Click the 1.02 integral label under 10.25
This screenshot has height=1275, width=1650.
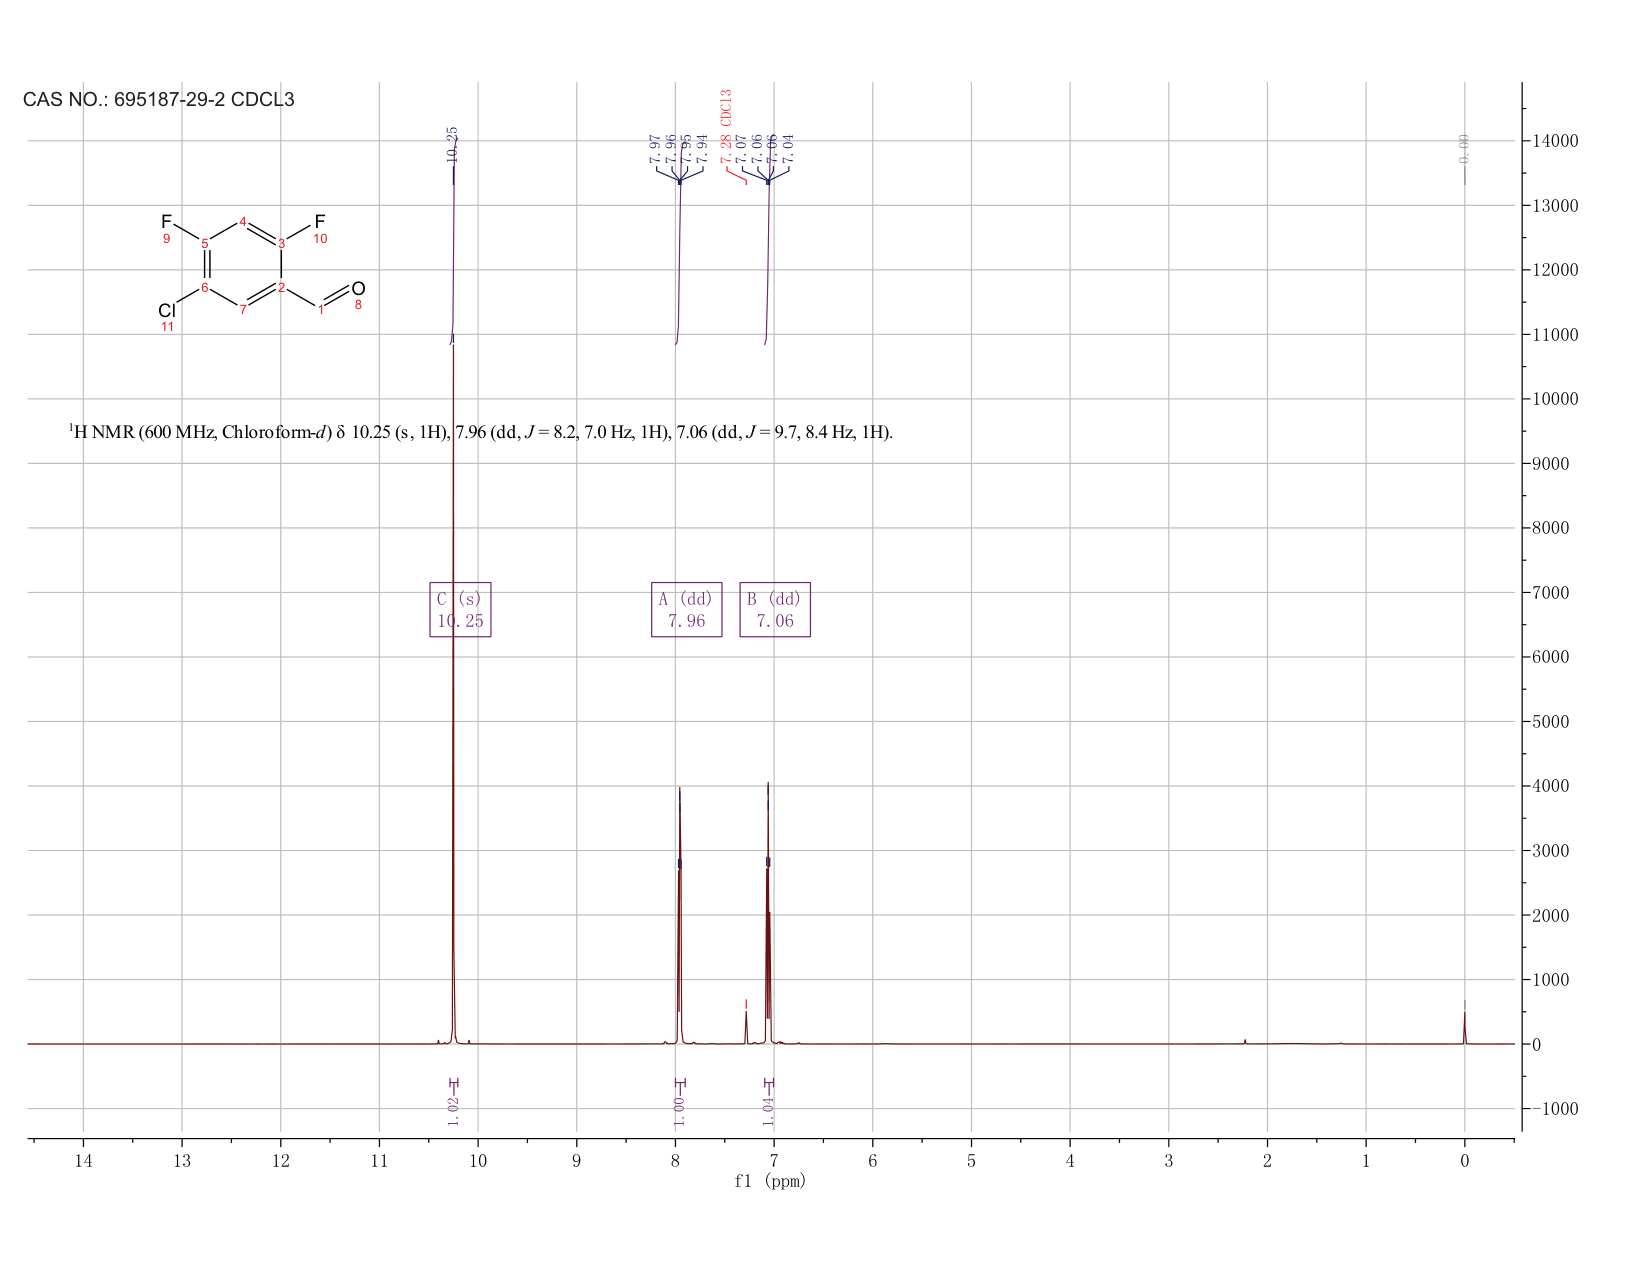tap(453, 1109)
